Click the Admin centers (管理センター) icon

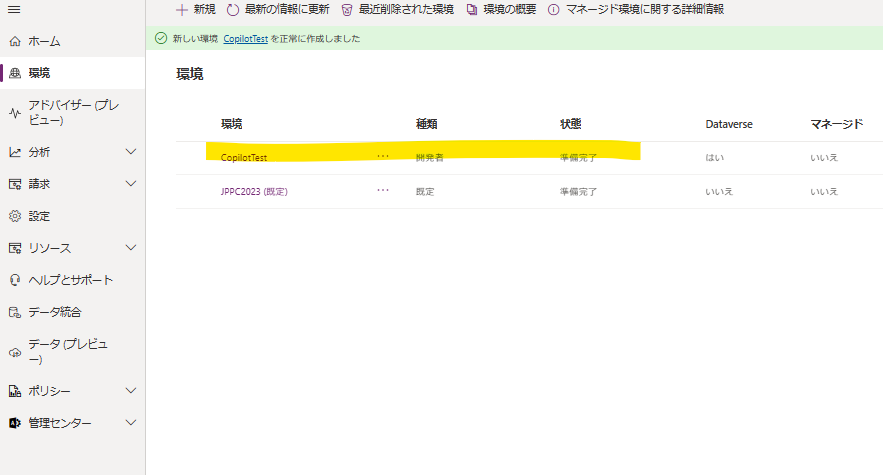click(x=15, y=423)
